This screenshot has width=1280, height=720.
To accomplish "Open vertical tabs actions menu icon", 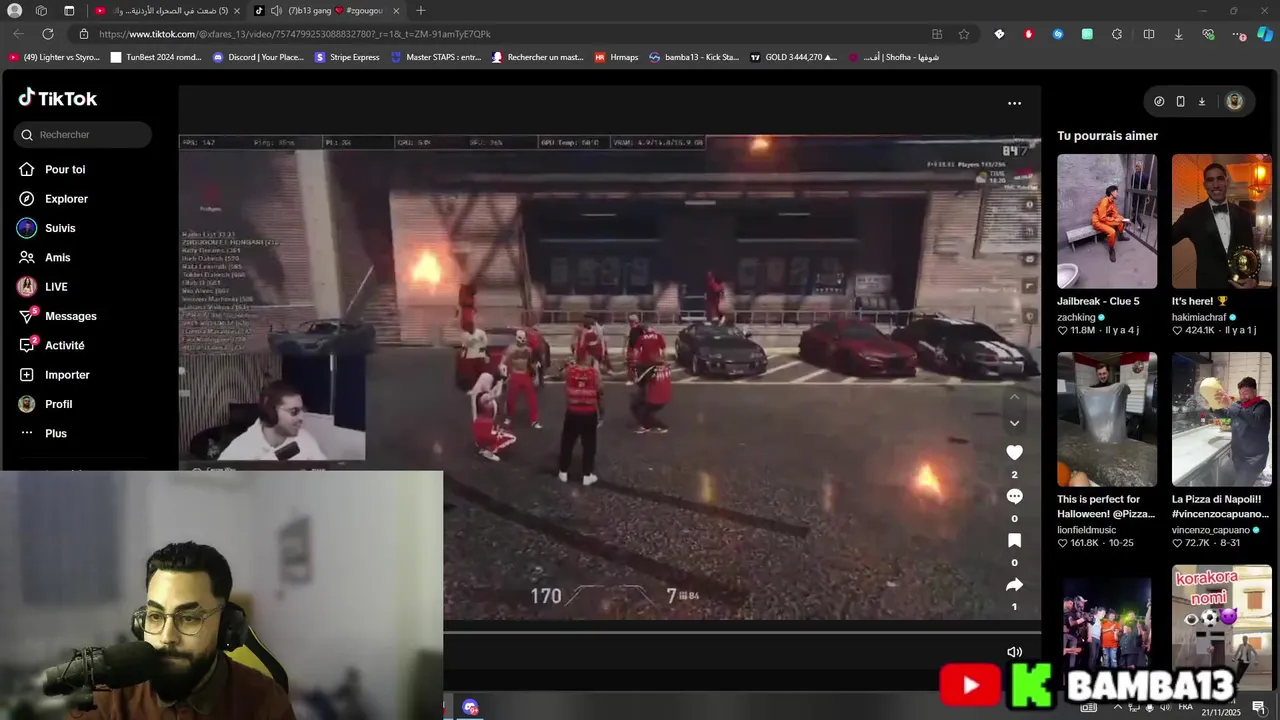I will tap(69, 10).
